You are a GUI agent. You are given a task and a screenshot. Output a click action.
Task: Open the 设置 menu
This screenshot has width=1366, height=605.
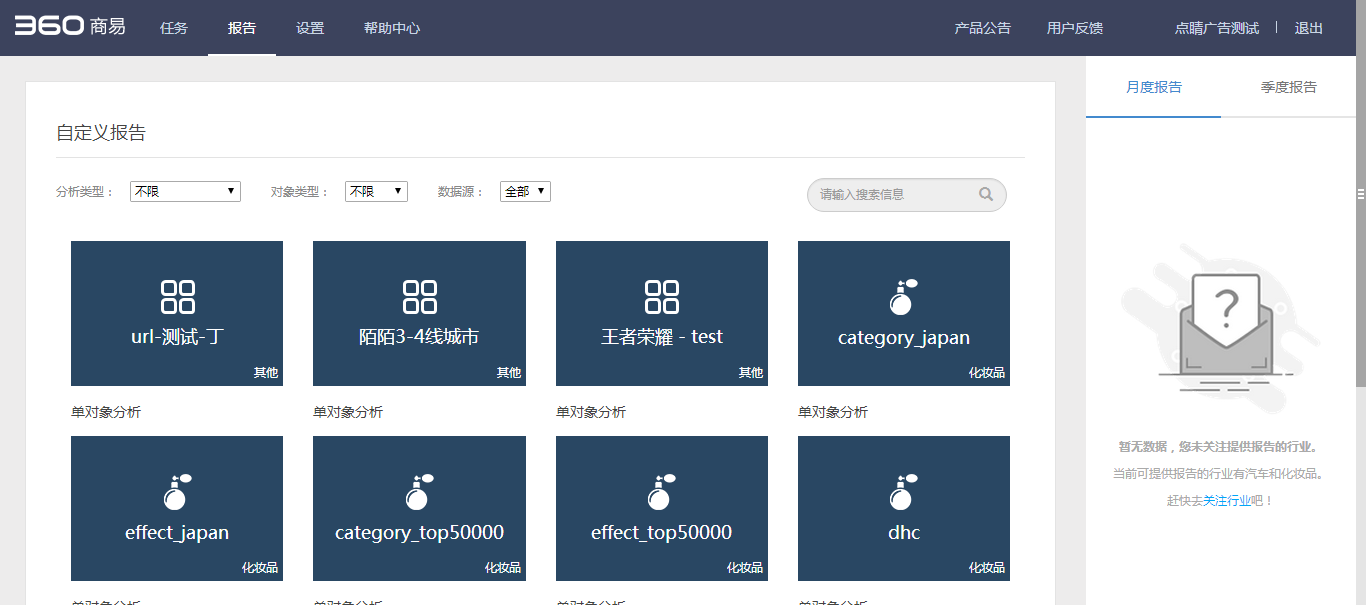point(310,28)
